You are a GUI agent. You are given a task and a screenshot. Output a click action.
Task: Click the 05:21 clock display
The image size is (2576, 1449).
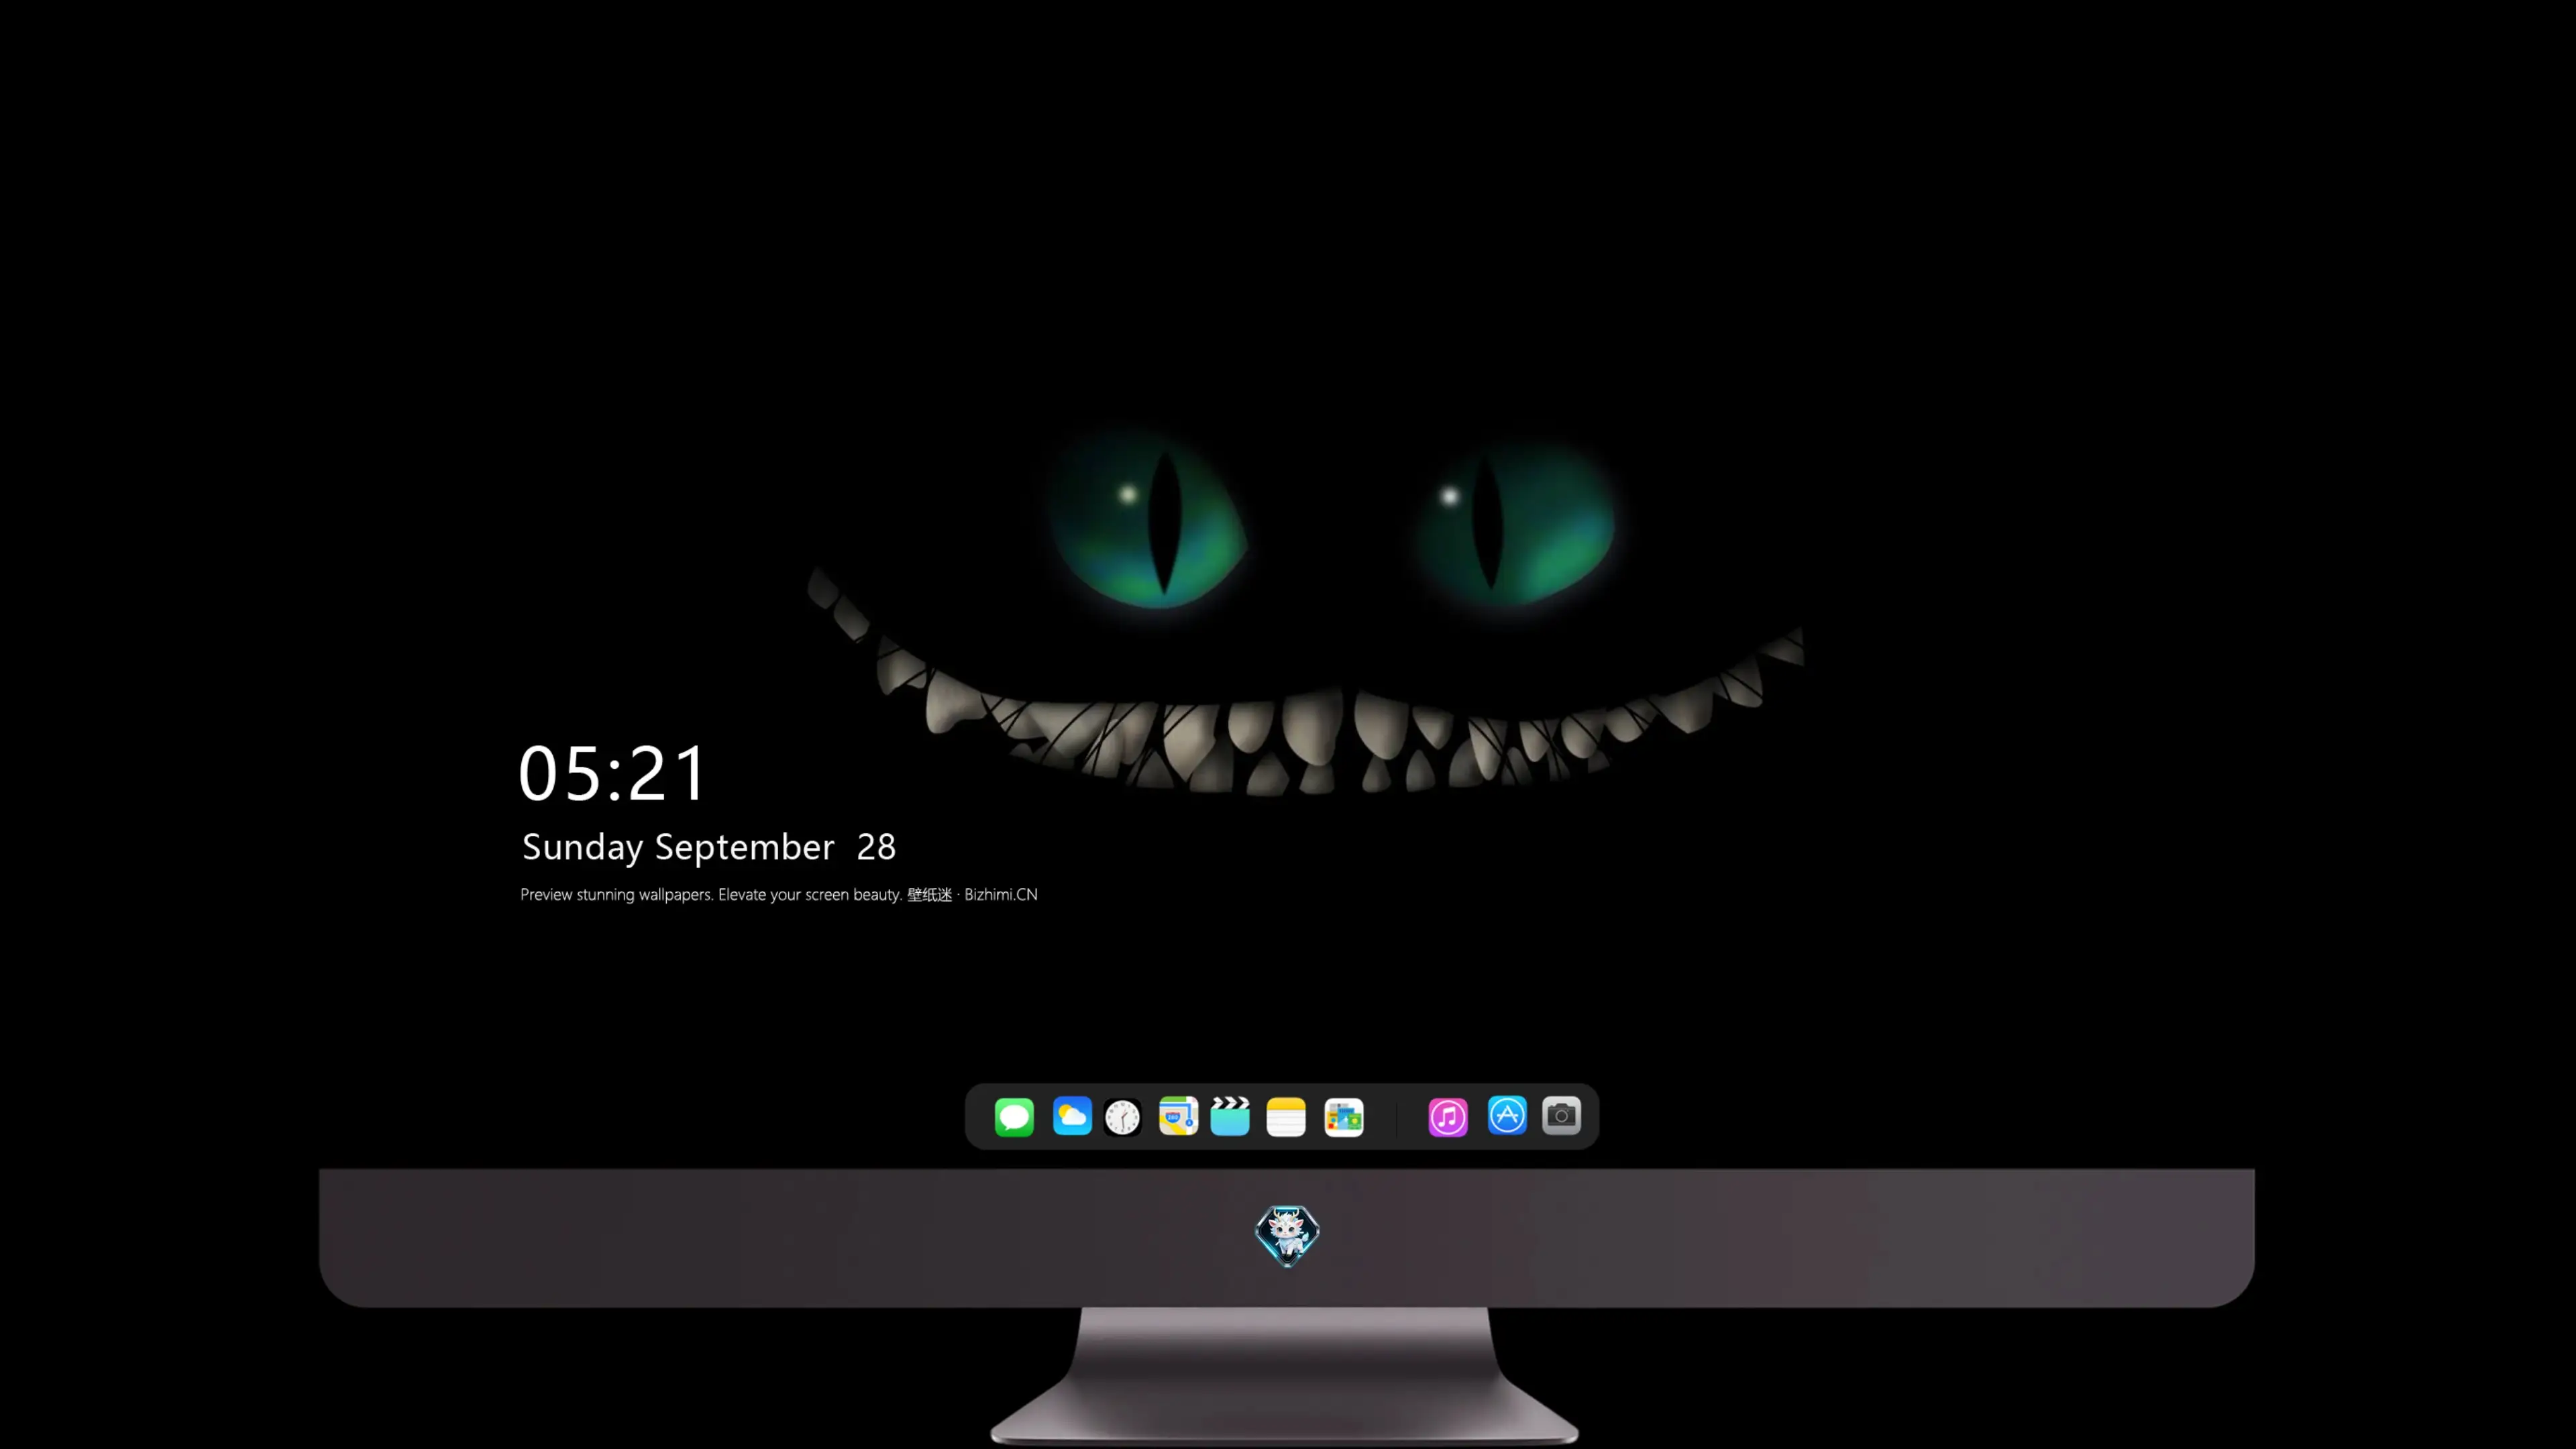pyautogui.click(x=612, y=773)
